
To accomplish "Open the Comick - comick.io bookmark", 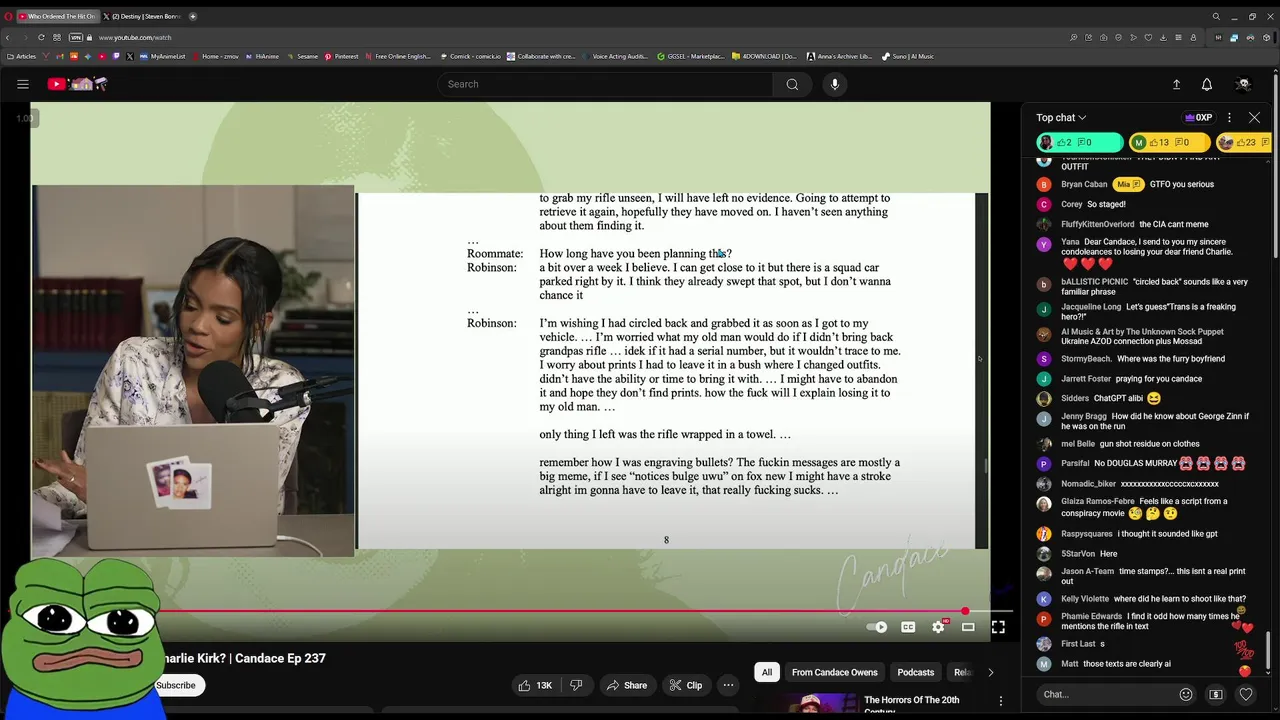I will pyautogui.click(x=470, y=56).
